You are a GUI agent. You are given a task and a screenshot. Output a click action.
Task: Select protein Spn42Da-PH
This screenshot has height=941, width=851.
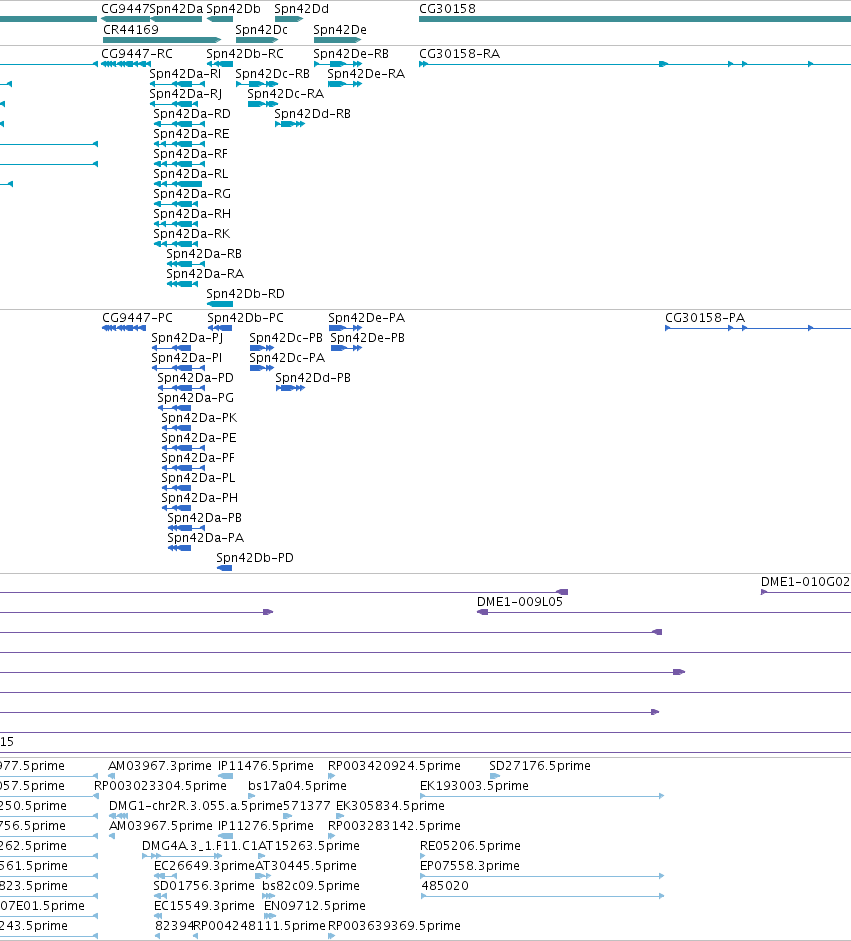pyautogui.click(x=200, y=498)
